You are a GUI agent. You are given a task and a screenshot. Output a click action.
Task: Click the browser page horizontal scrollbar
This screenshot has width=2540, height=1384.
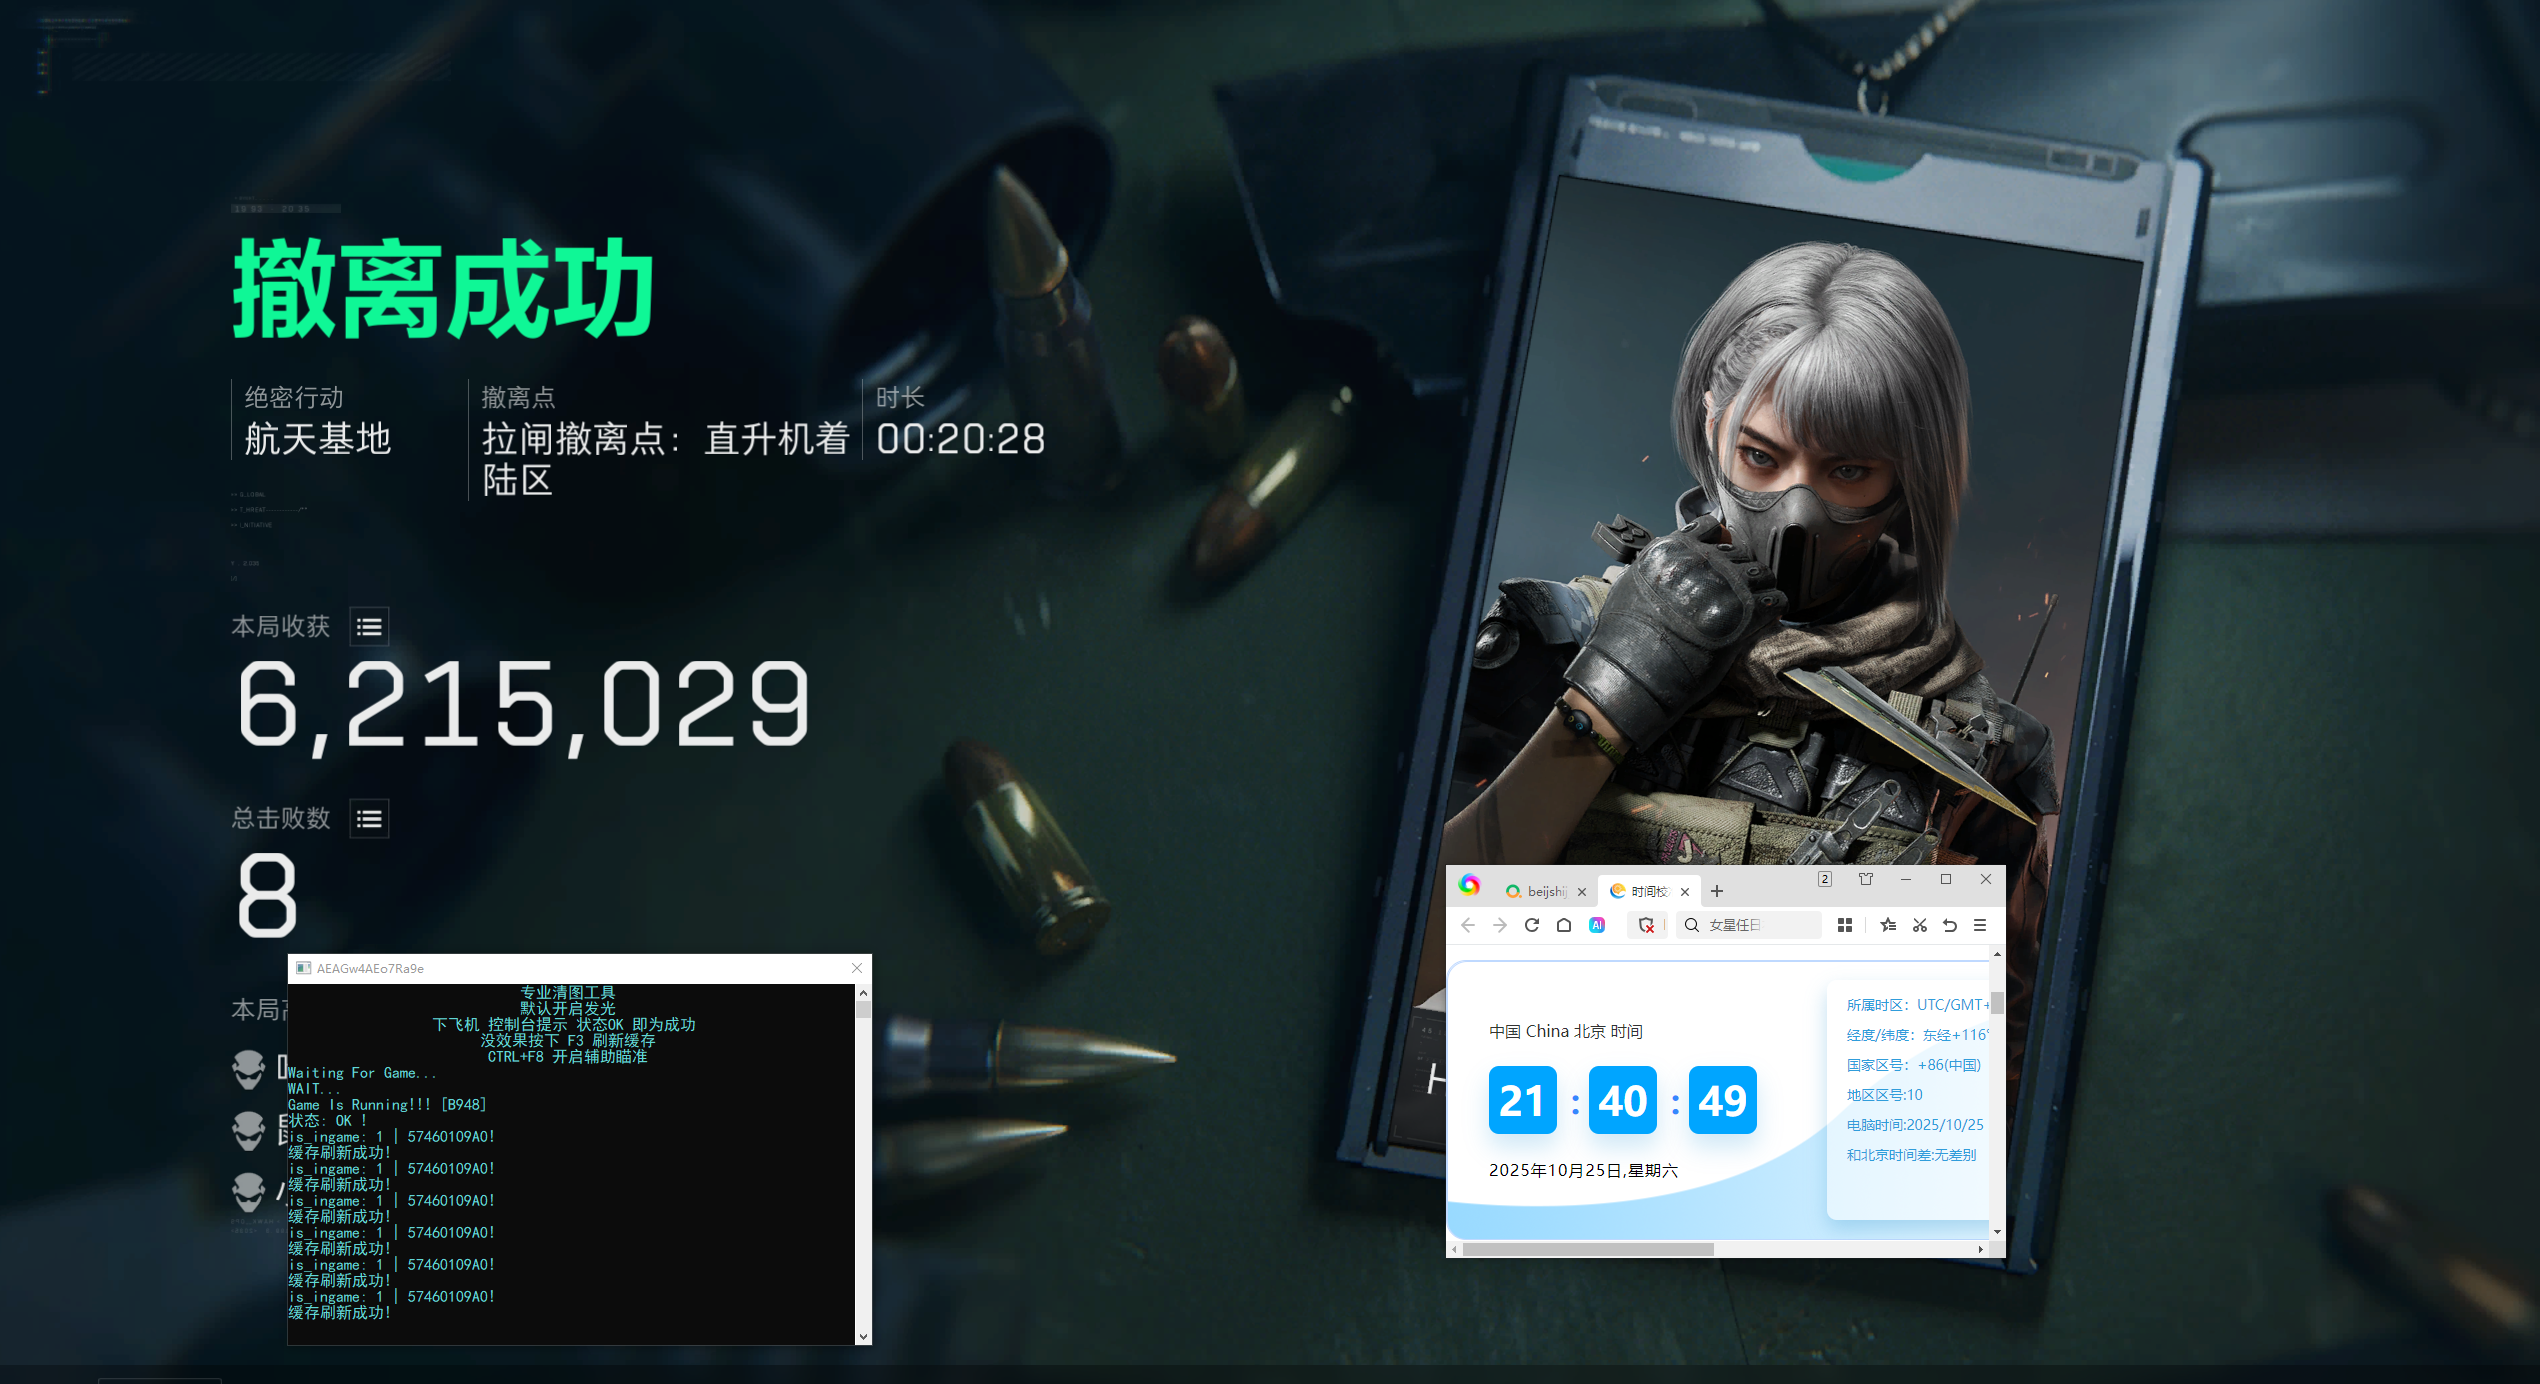(x=1588, y=1249)
